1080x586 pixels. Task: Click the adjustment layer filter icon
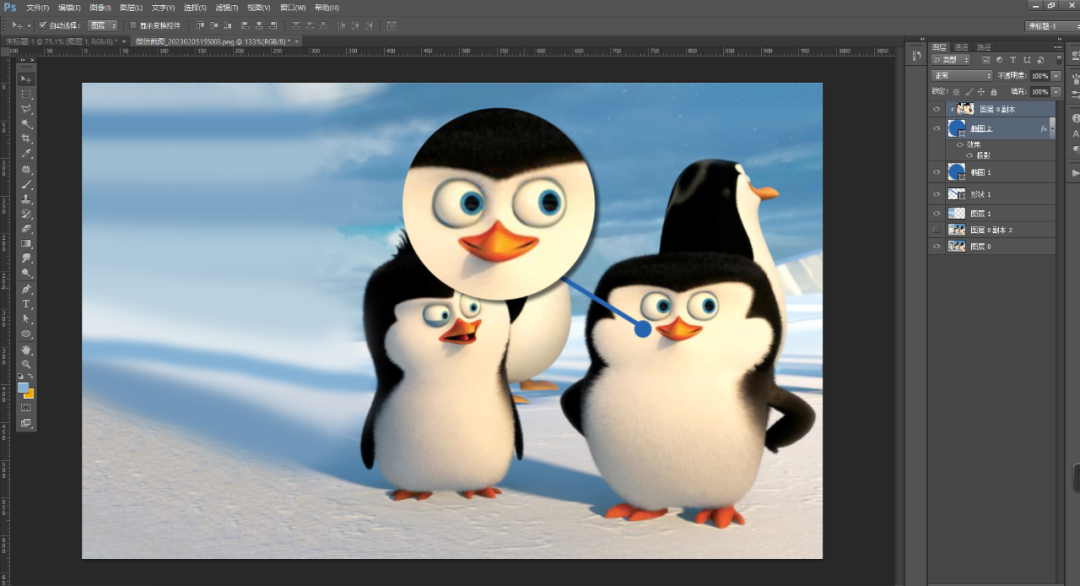[x=999, y=61]
